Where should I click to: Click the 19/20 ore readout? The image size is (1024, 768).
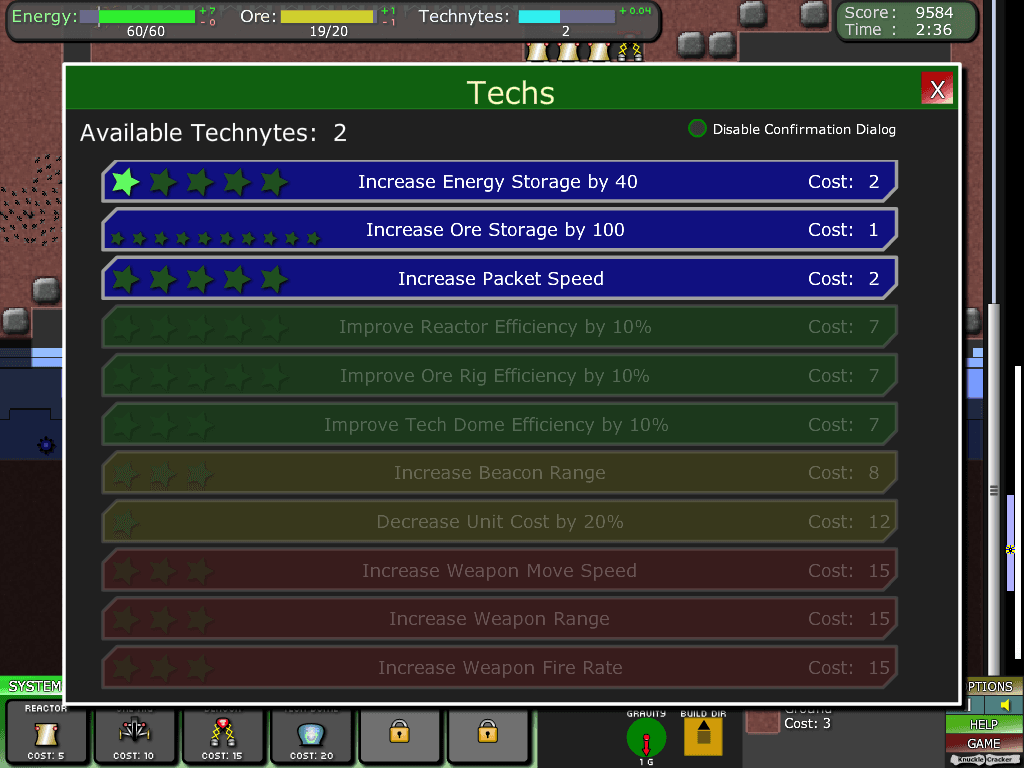click(328, 31)
